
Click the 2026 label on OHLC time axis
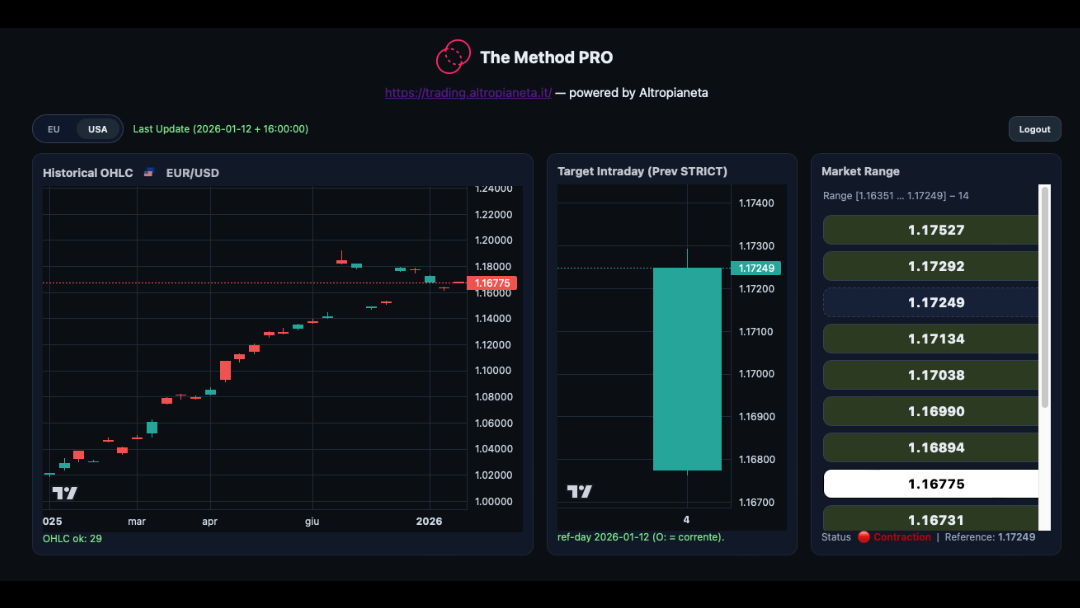click(429, 521)
